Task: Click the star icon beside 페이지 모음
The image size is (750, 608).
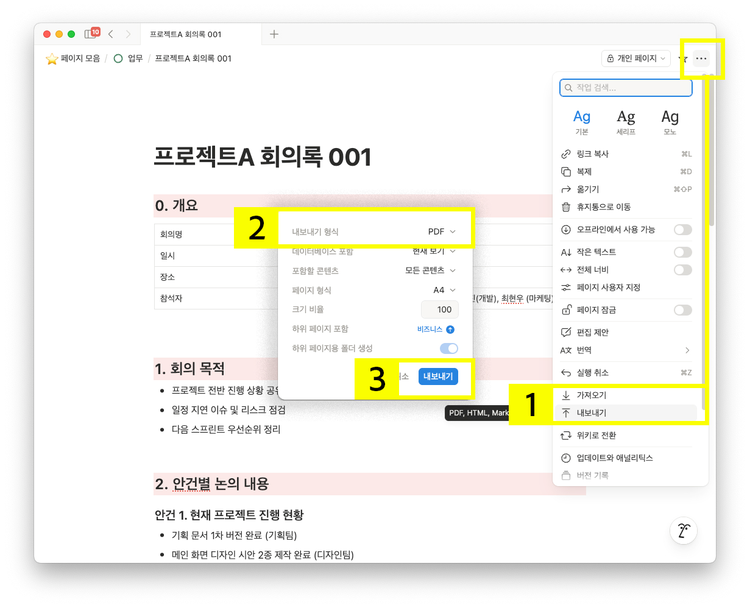Action: tap(52, 59)
